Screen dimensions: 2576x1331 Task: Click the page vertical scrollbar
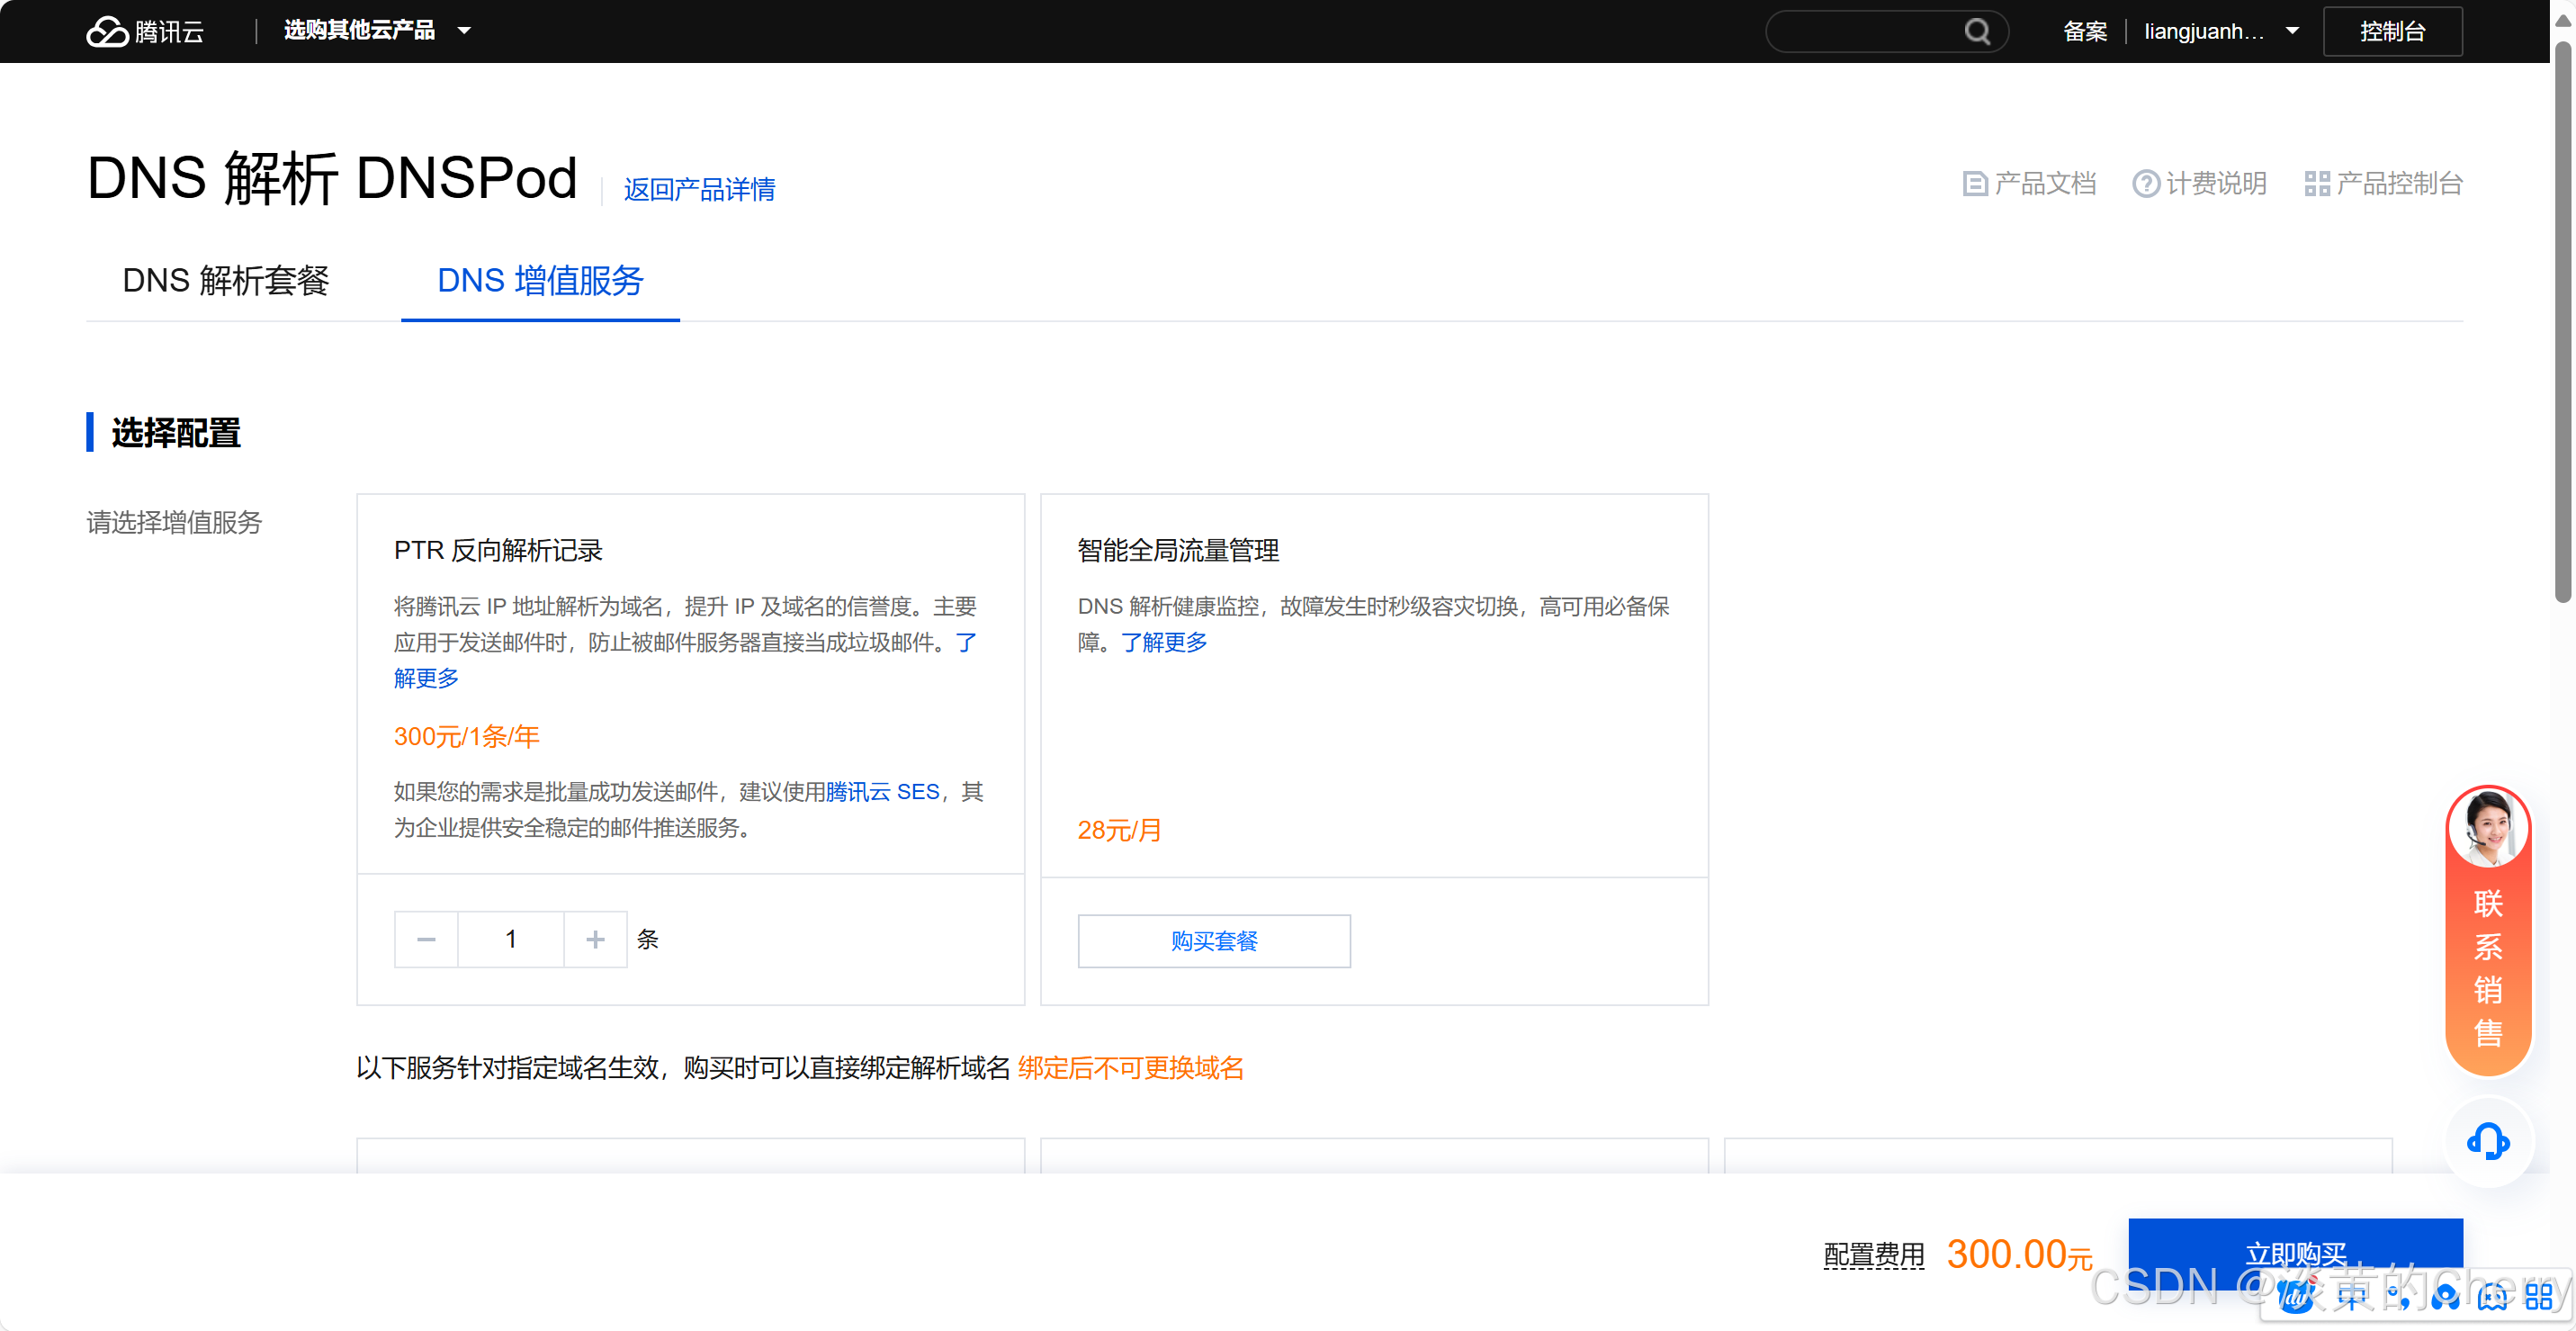[x=2562, y=320]
